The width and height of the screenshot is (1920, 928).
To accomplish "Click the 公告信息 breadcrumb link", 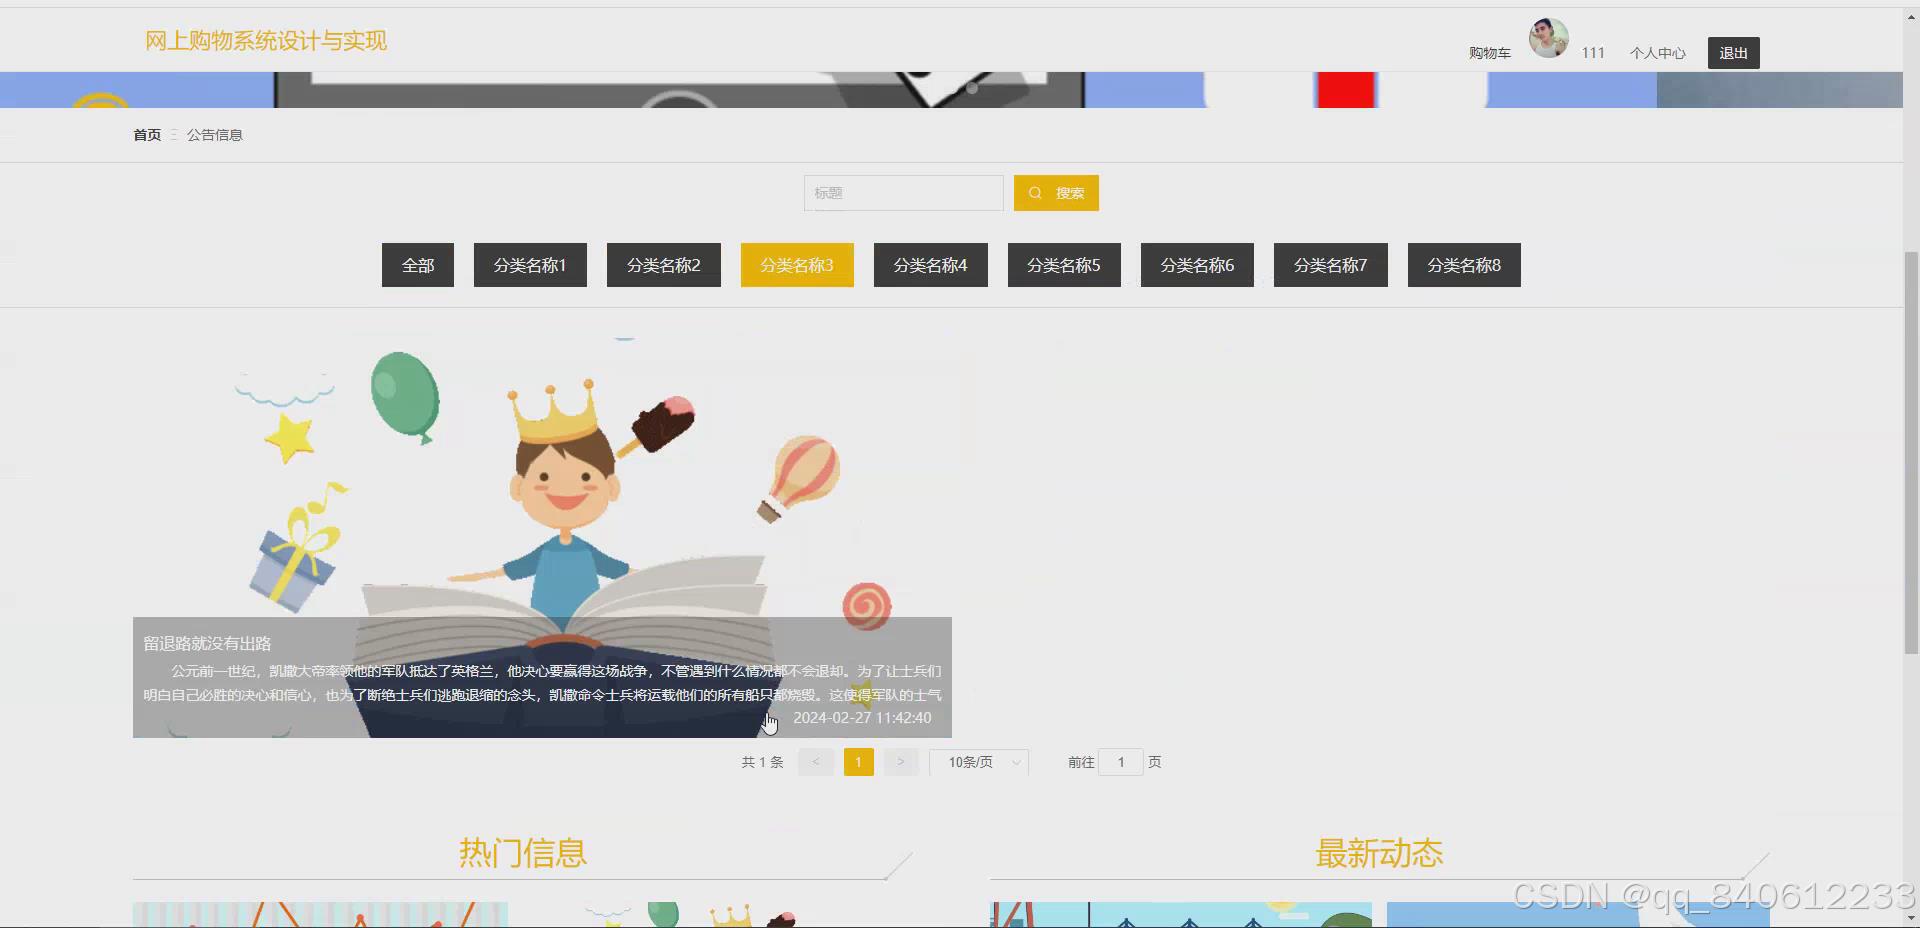I will click(215, 134).
